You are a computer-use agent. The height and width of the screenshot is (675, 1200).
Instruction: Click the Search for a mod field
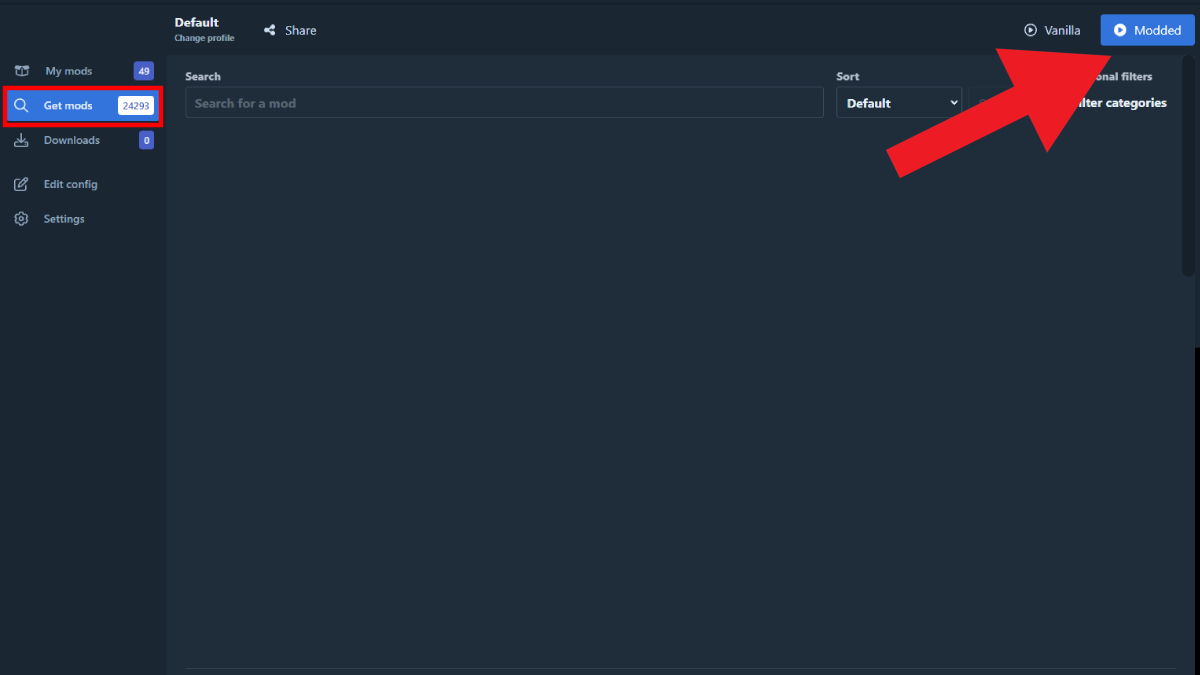coord(504,103)
